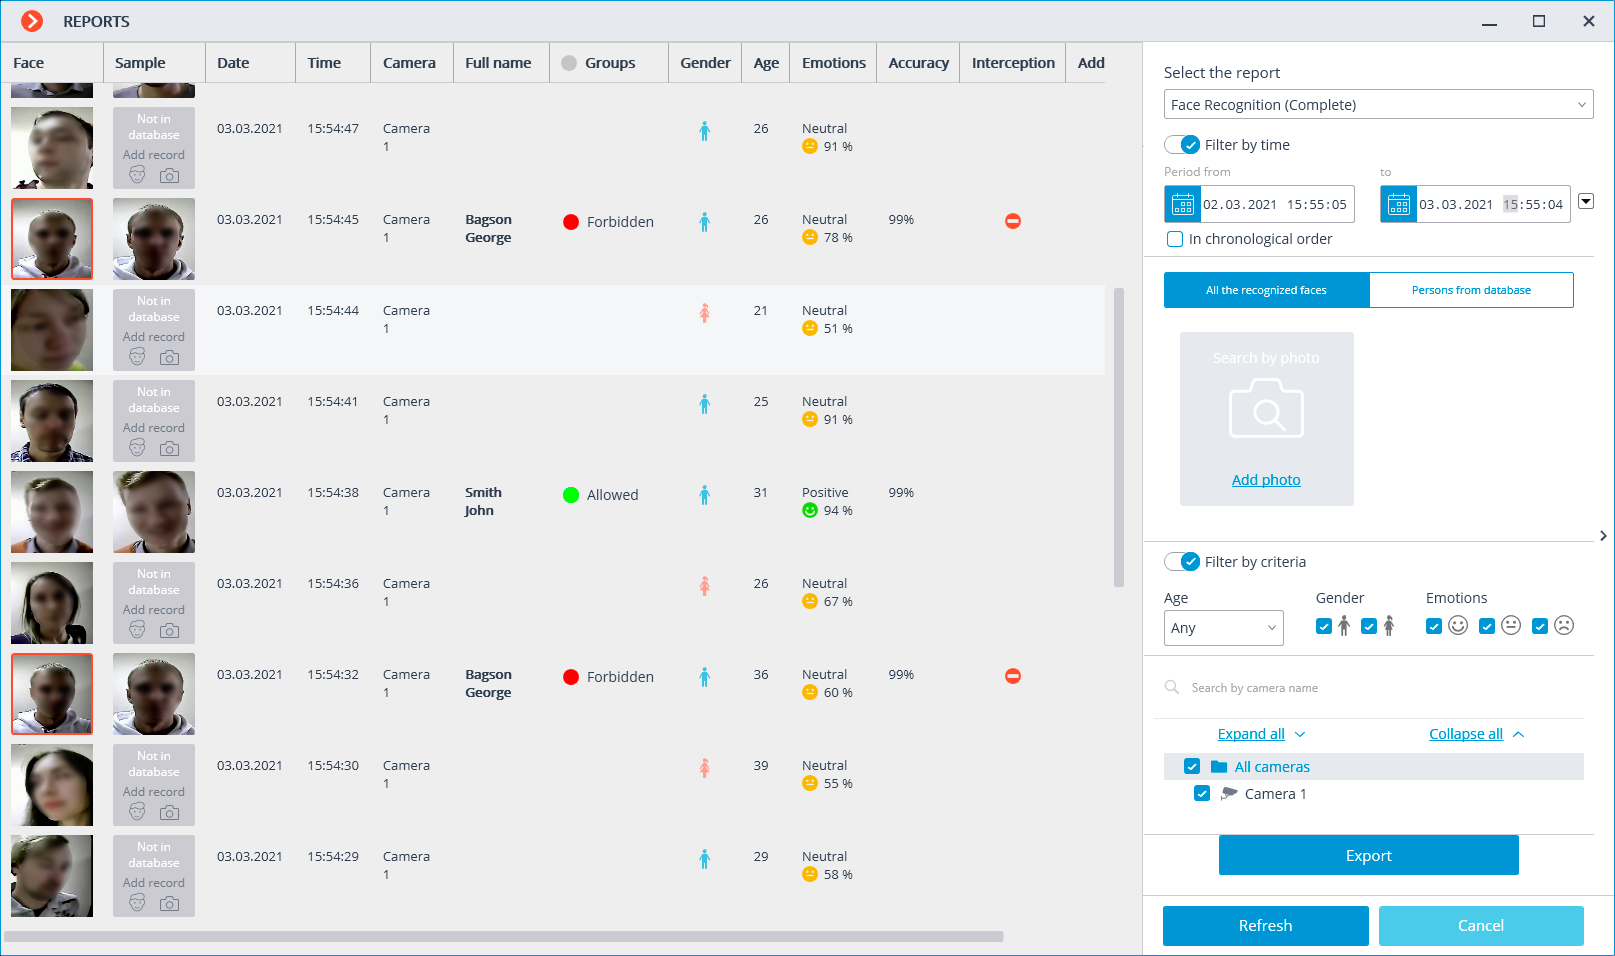
Task: Click the camera name search magnifier icon
Action: tap(1172, 687)
